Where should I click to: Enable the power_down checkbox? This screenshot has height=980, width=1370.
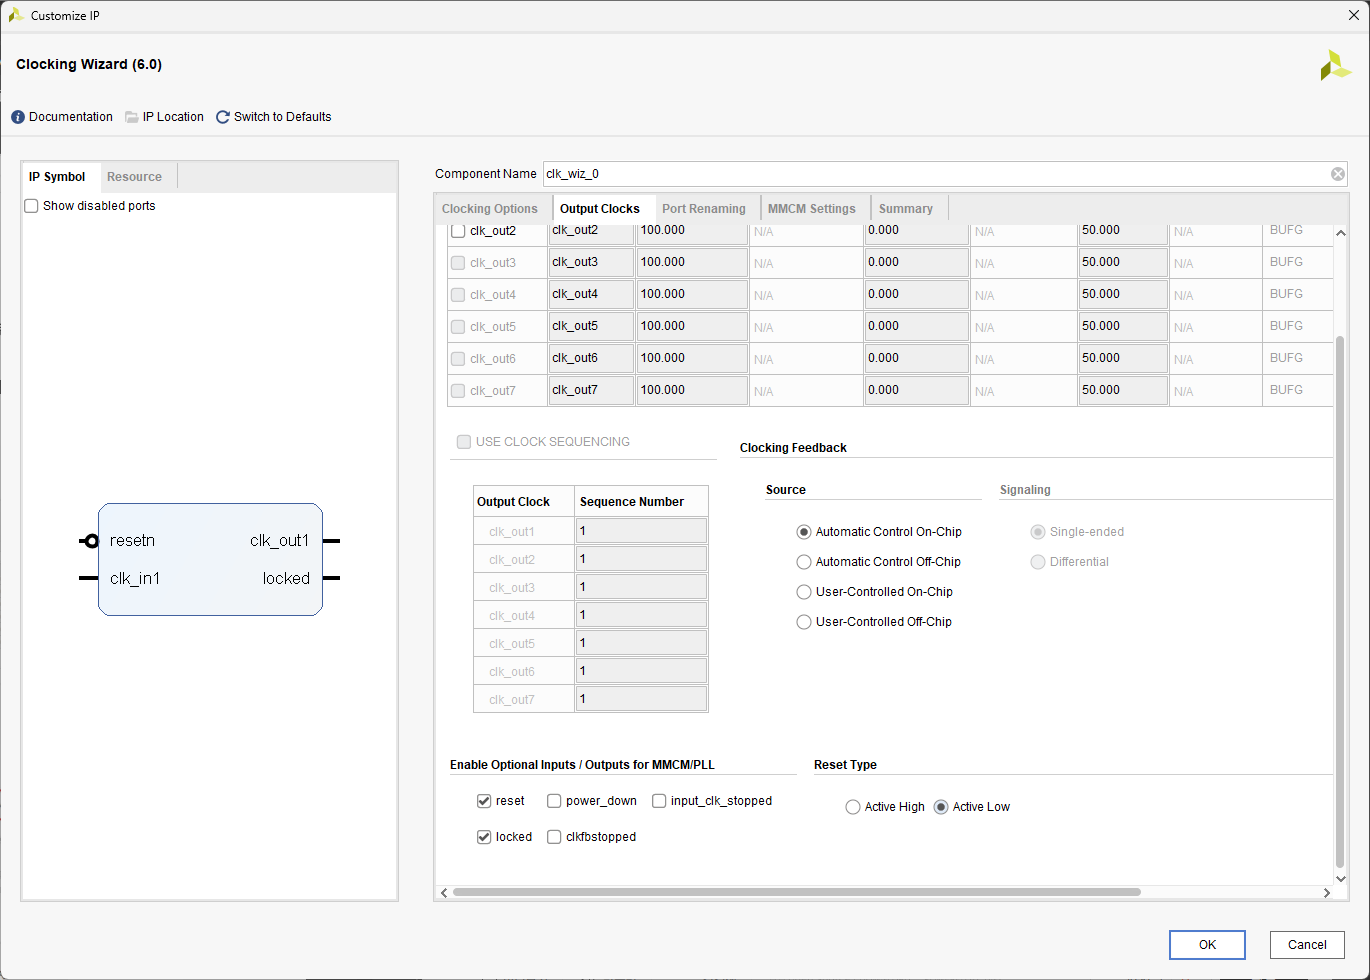(554, 801)
